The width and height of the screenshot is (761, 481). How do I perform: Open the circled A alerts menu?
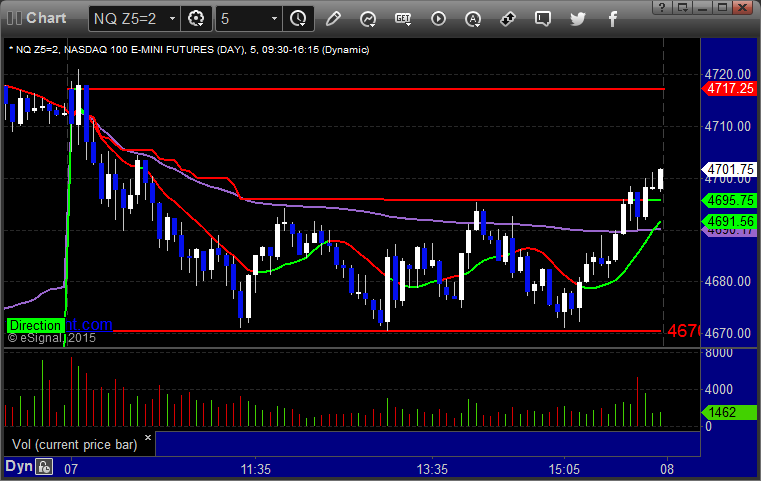(x=473, y=19)
